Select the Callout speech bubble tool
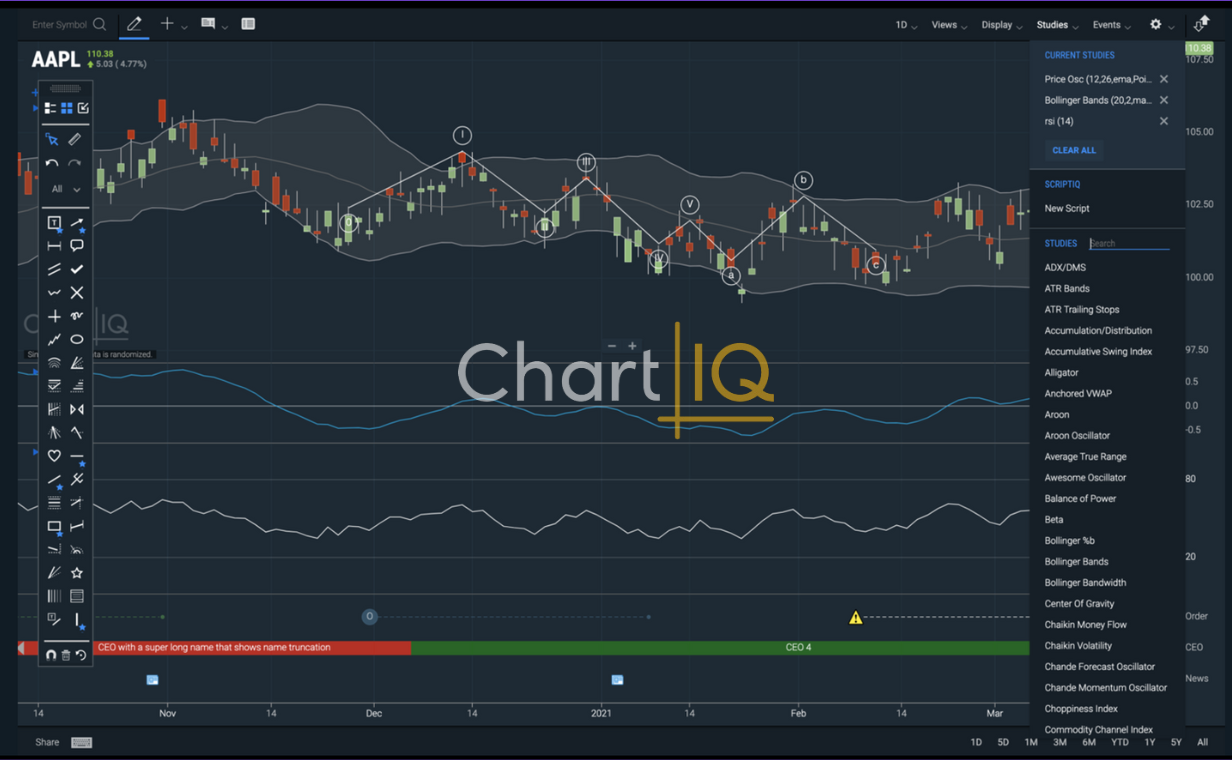Image resolution: width=1232 pixels, height=760 pixels. click(x=77, y=246)
